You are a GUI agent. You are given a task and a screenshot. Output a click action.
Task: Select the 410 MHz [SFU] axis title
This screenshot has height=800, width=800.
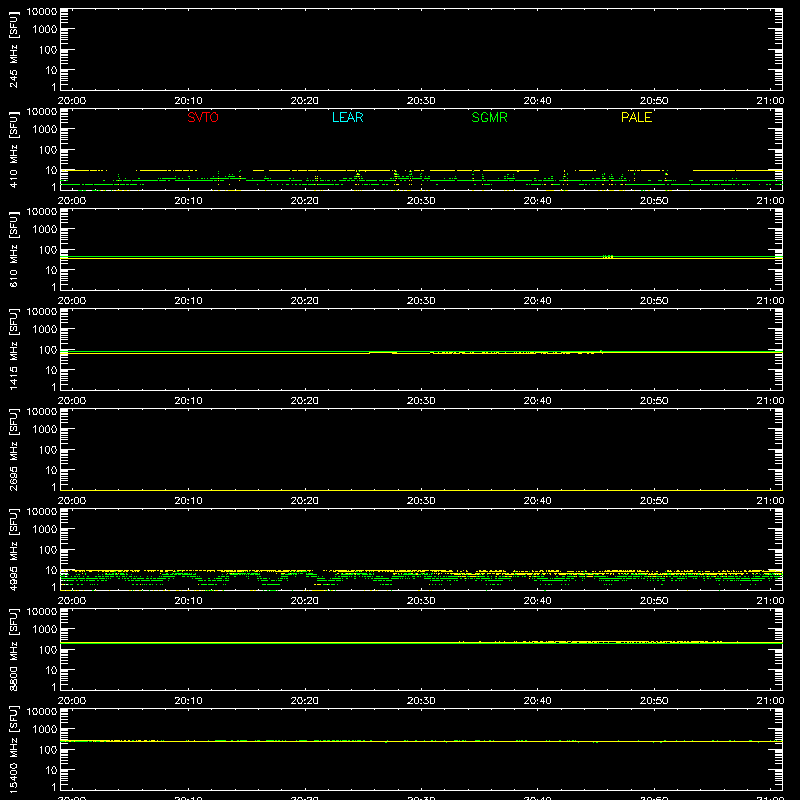[13, 149]
